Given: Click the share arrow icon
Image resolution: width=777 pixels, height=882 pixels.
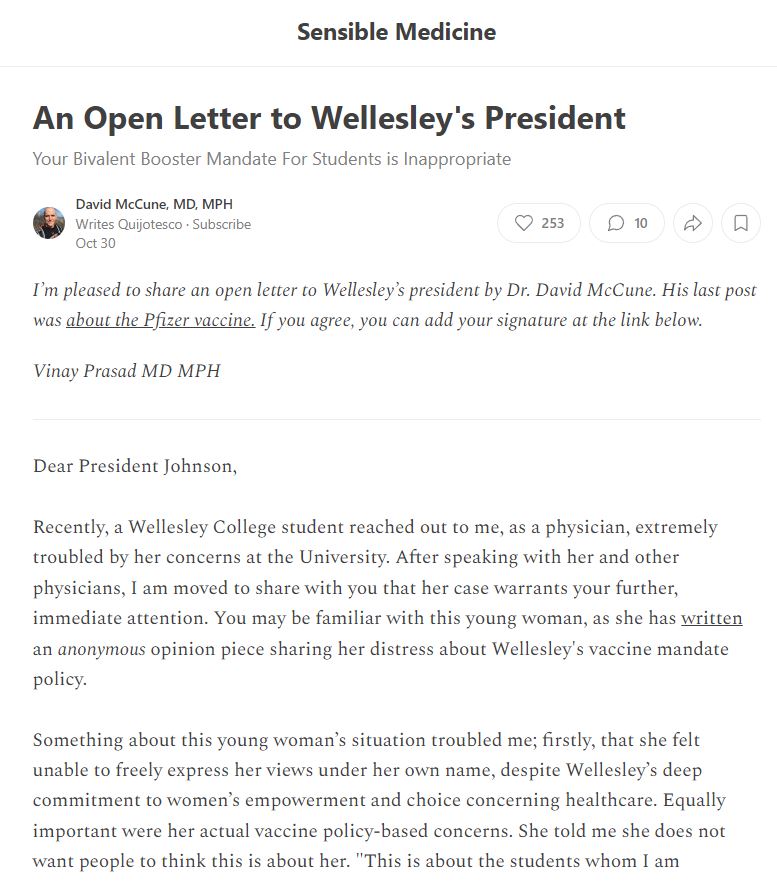Looking at the screenshot, I should pos(692,223).
